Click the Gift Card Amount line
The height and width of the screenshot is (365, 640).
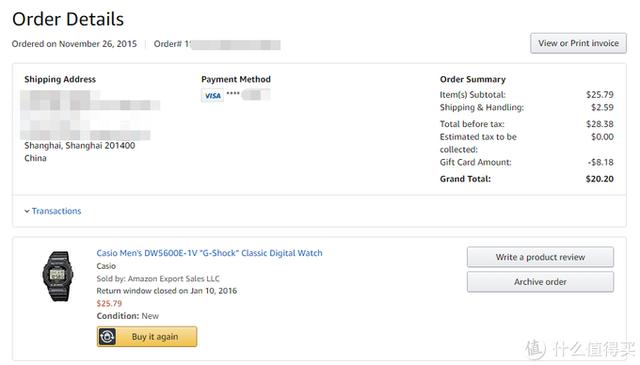[x=527, y=162]
